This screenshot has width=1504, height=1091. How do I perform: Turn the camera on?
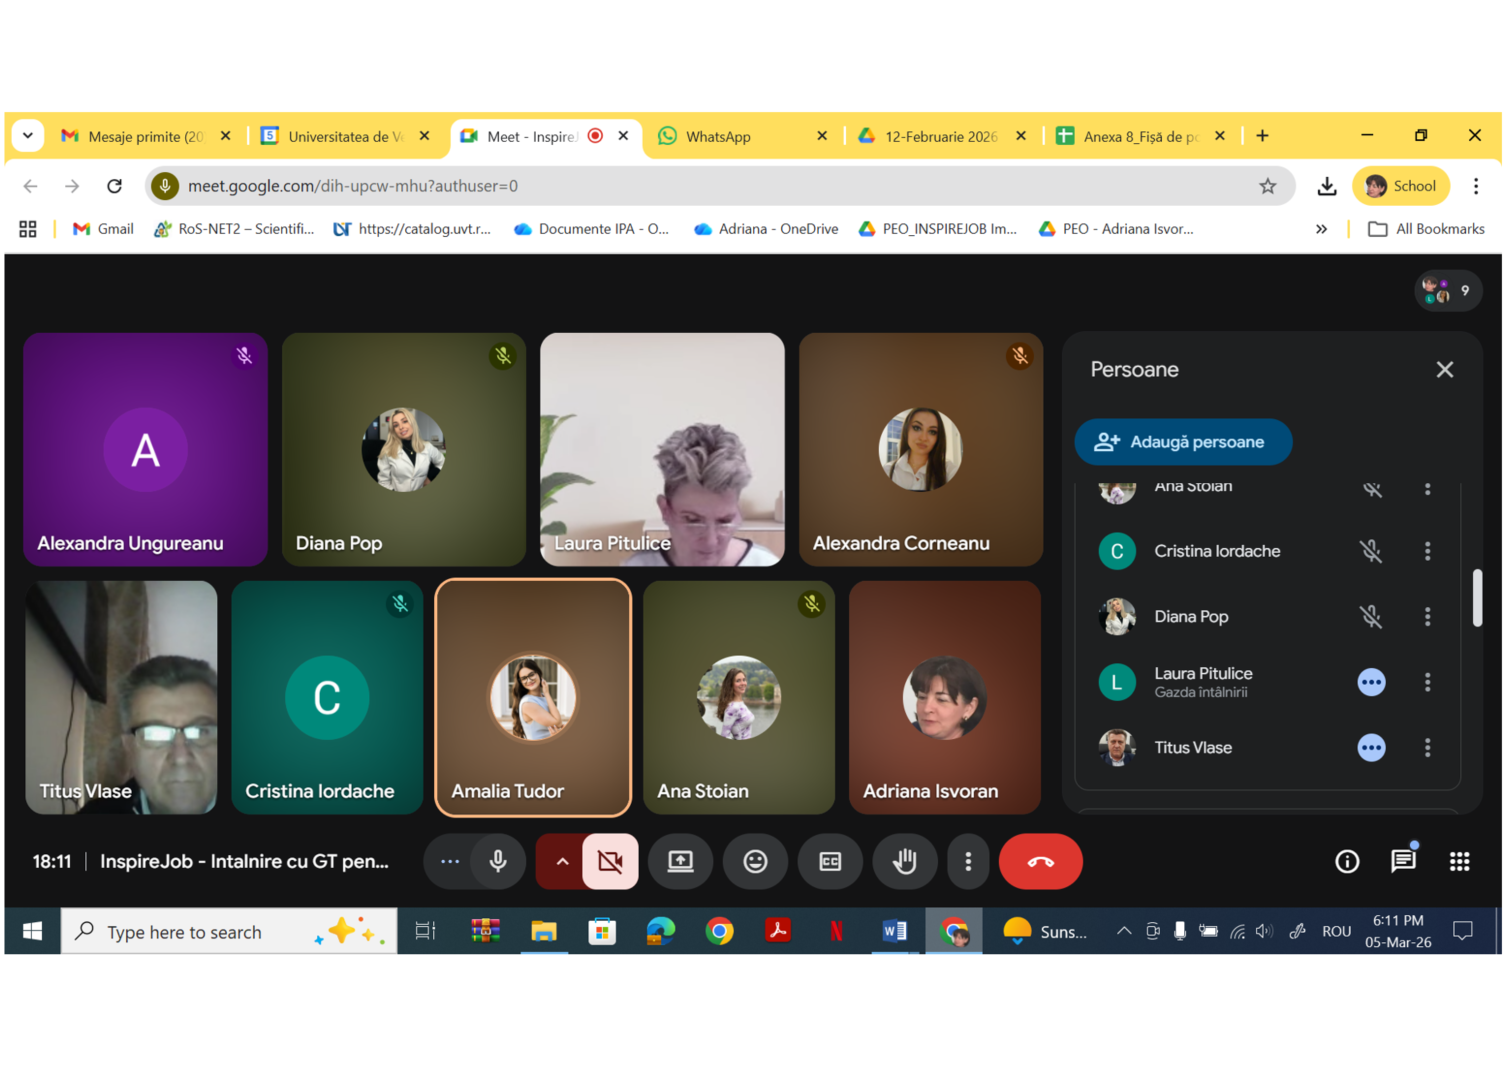coord(610,861)
